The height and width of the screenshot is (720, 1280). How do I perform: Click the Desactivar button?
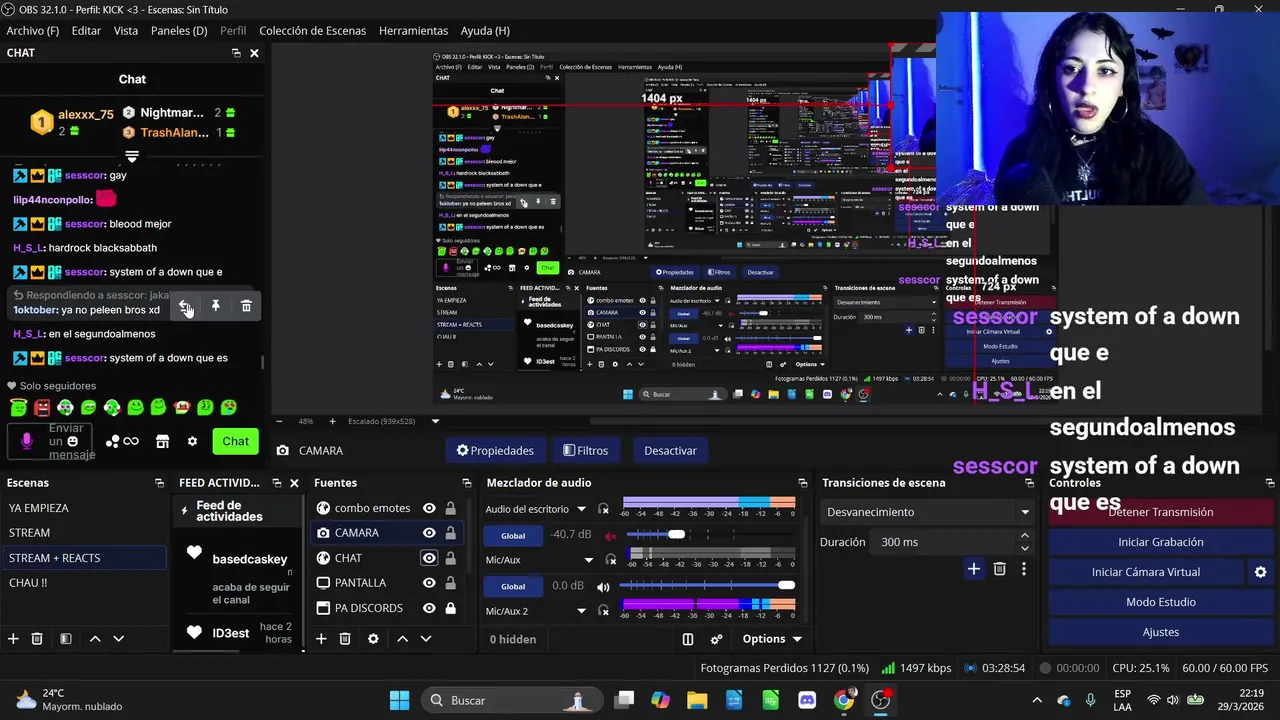coord(670,451)
